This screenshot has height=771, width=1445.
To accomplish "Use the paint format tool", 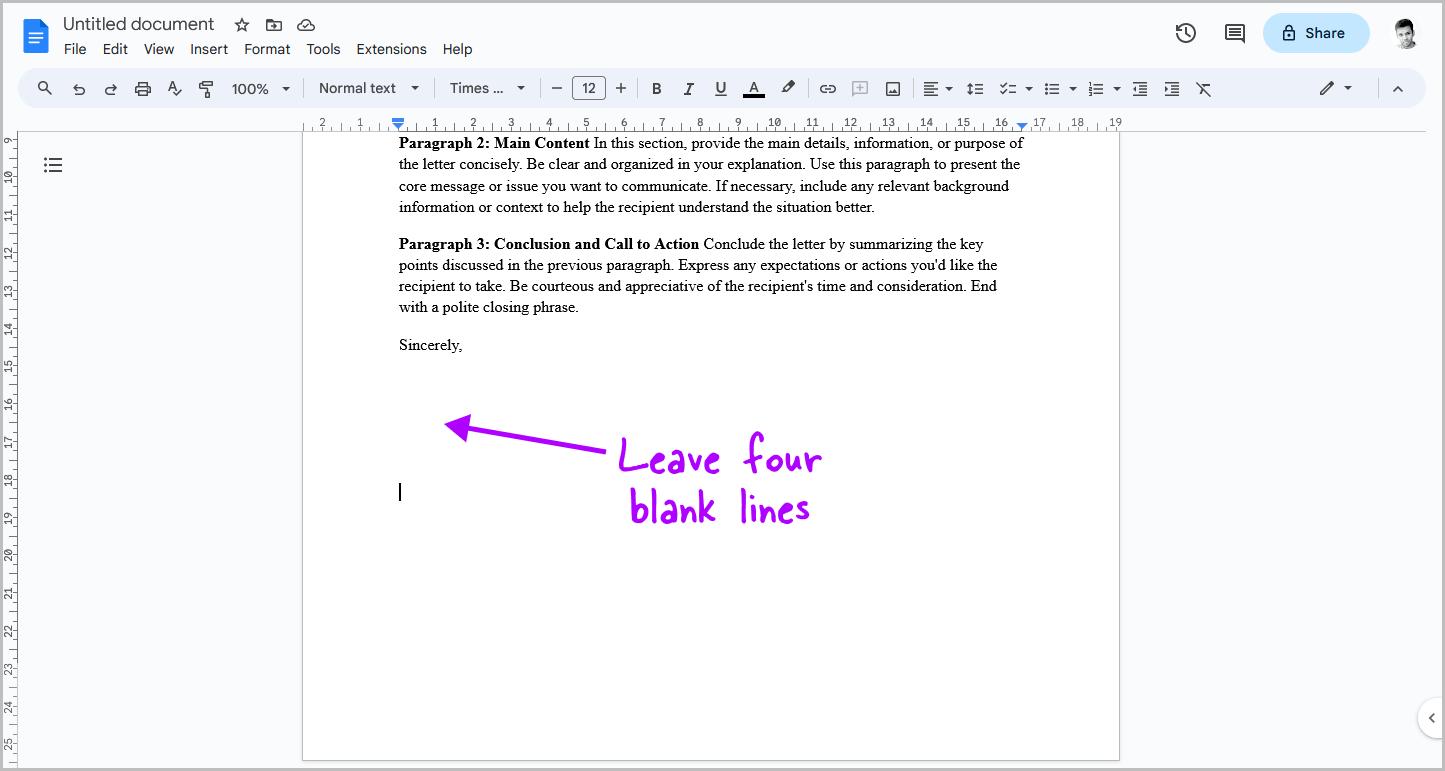I will click(x=206, y=88).
